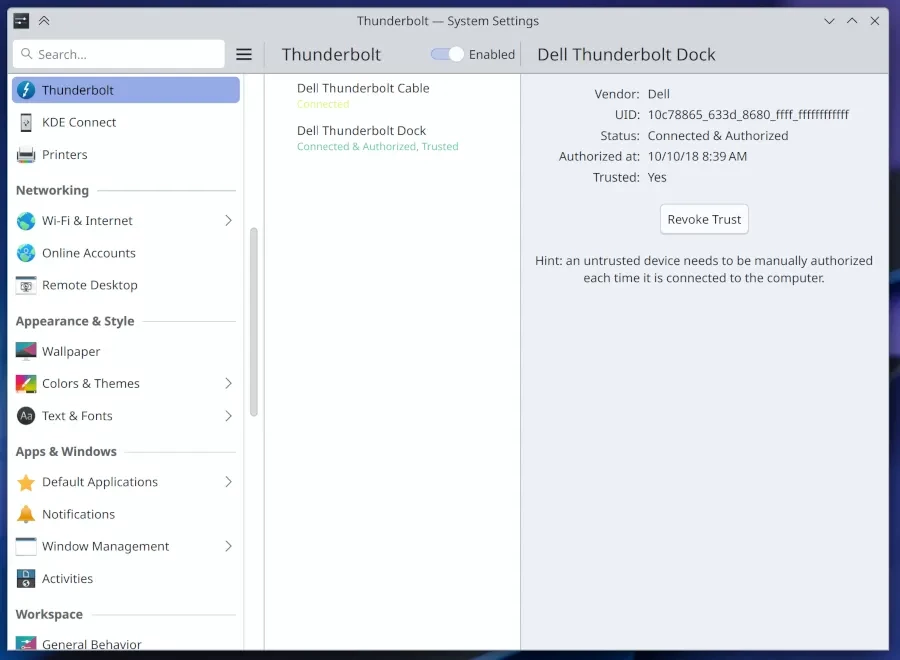Click the Wi-Fi & Internet globe icon
The image size is (900, 660).
coord(26,221)
